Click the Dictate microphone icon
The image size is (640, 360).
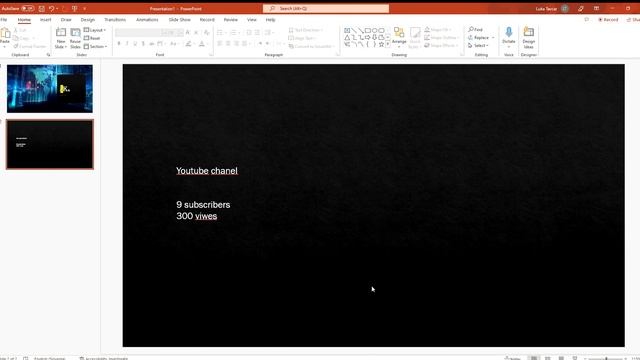pyautogui.click(x=509, y=32)
